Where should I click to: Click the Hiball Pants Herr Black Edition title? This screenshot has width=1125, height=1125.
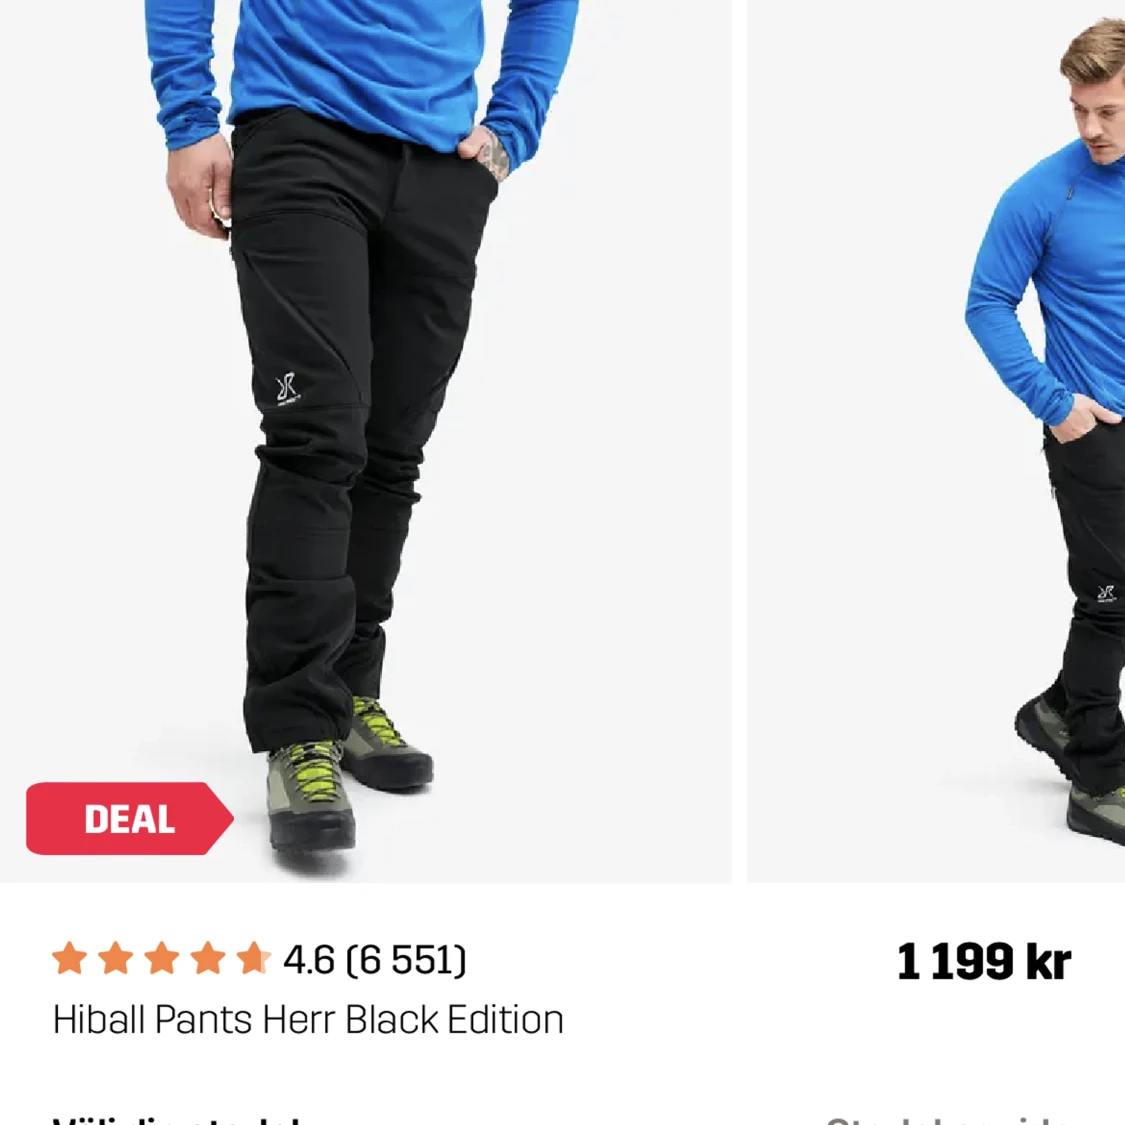click(308, 1020)
